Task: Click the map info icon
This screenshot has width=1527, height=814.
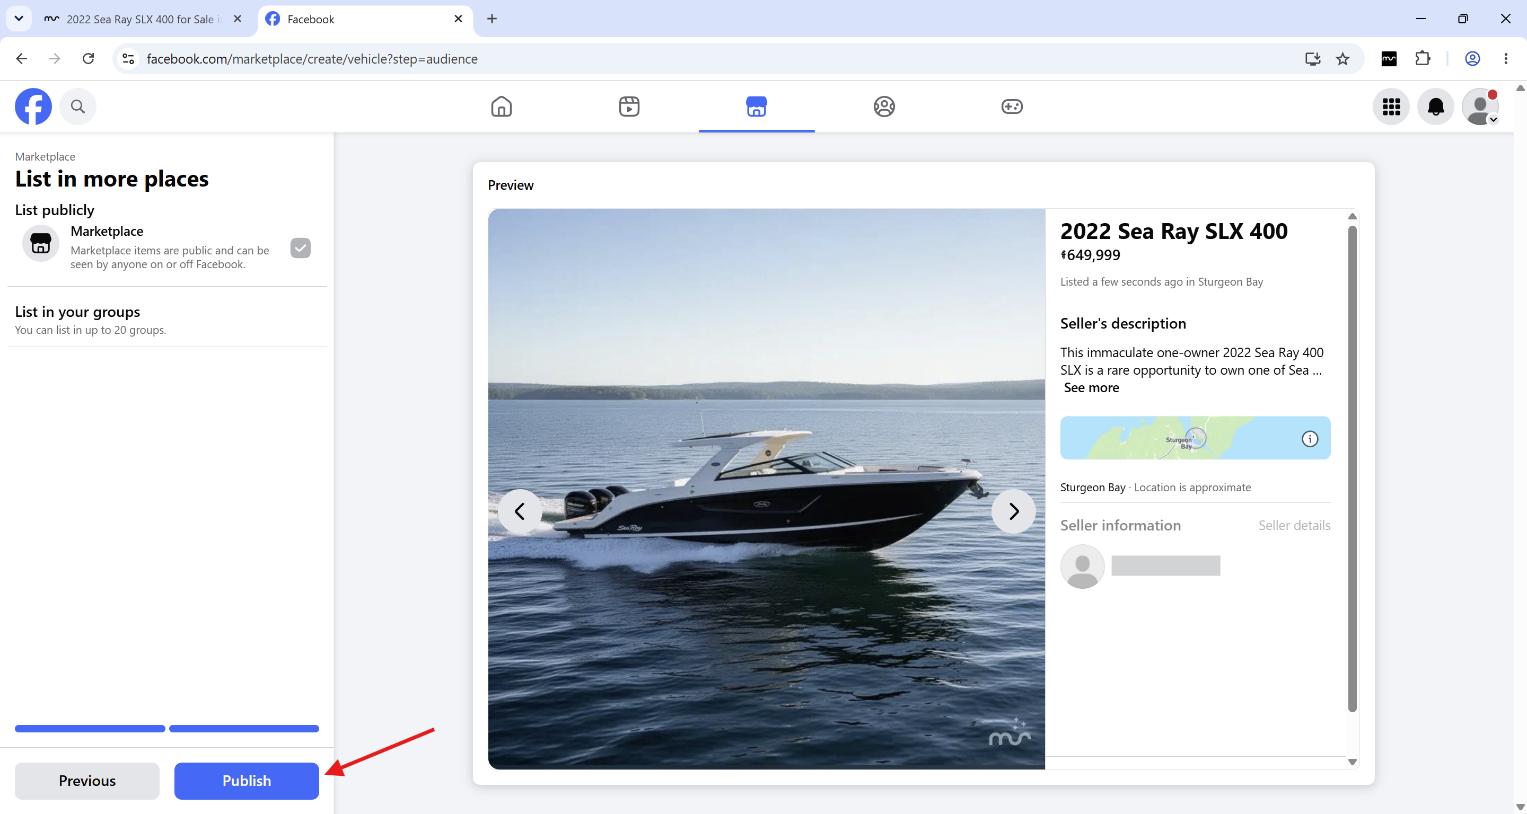Action: pos(1310,439)
